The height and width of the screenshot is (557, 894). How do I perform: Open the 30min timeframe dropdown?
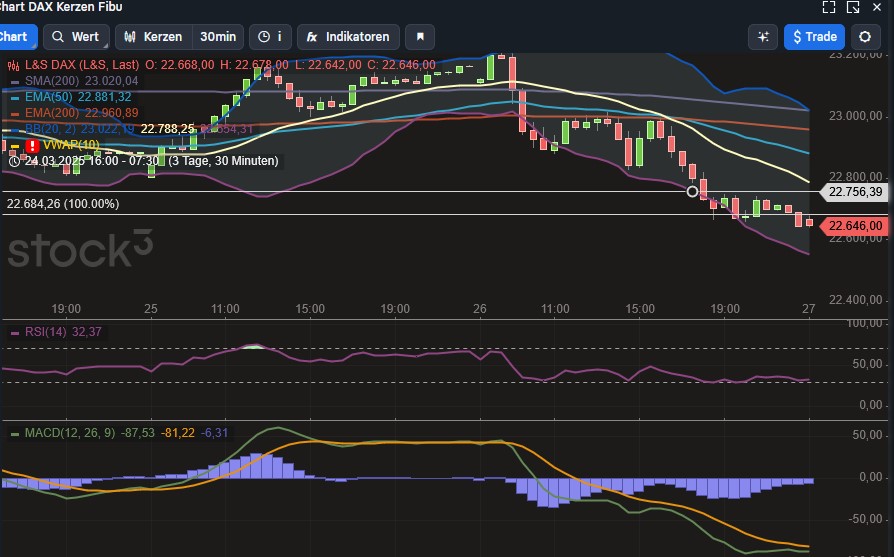pyautogui.click(x=218, y=37)
